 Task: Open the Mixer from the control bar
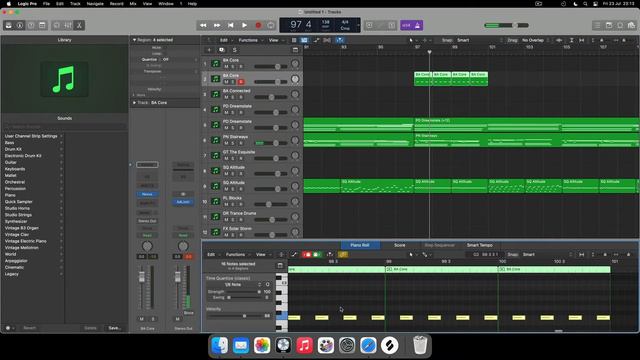pos(68,25)
